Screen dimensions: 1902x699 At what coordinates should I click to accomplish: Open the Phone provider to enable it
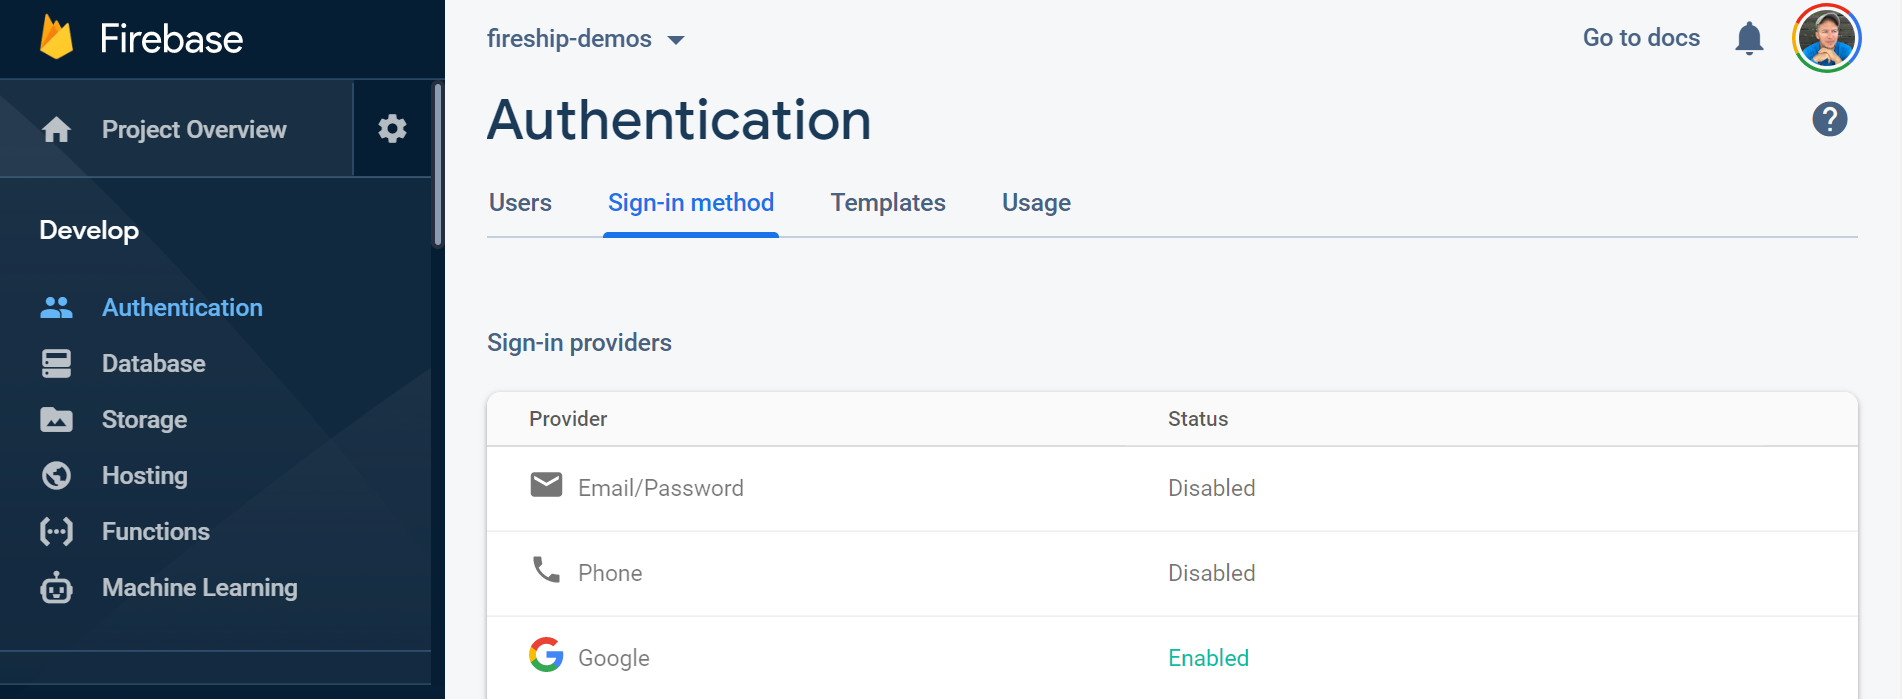(610, 572)
